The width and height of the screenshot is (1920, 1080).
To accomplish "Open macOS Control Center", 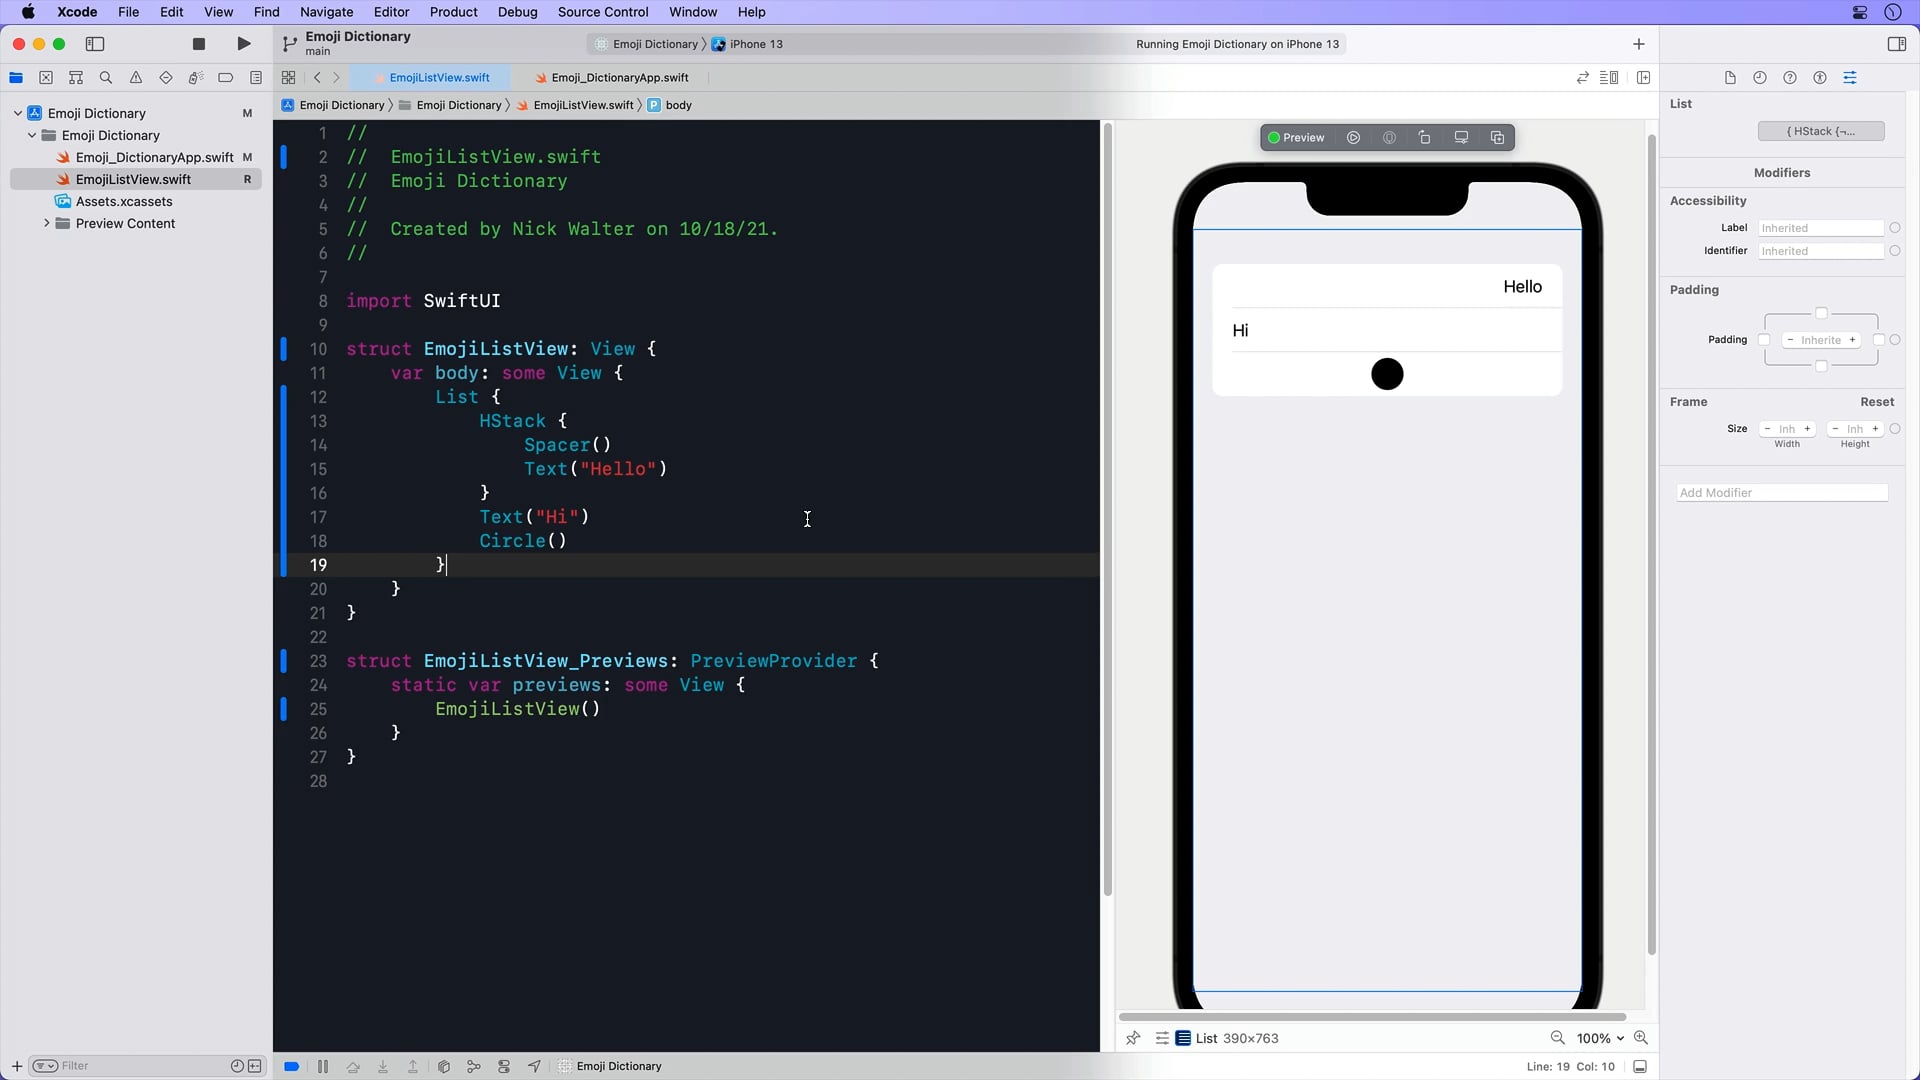I will 1860,12.
